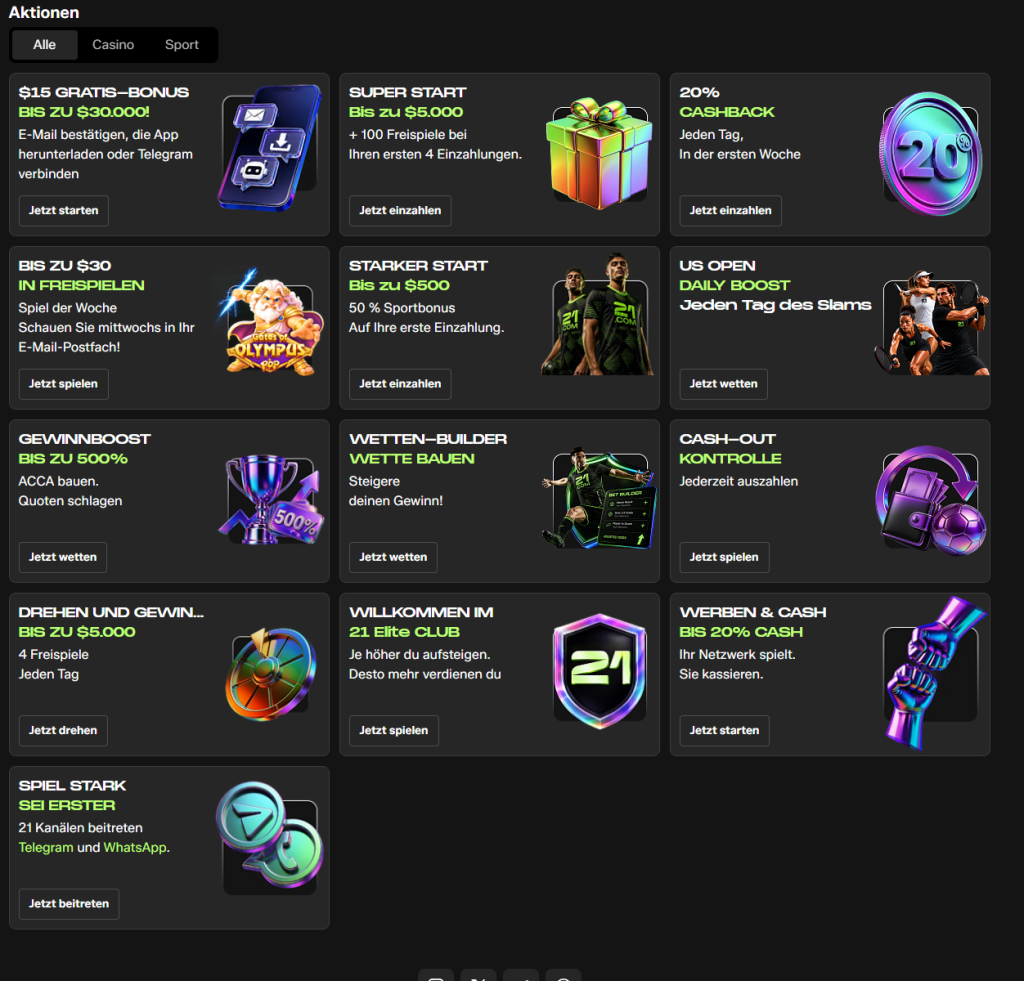Click the bet builder player image
The image size is (1024, 981).
coord(599,498)
